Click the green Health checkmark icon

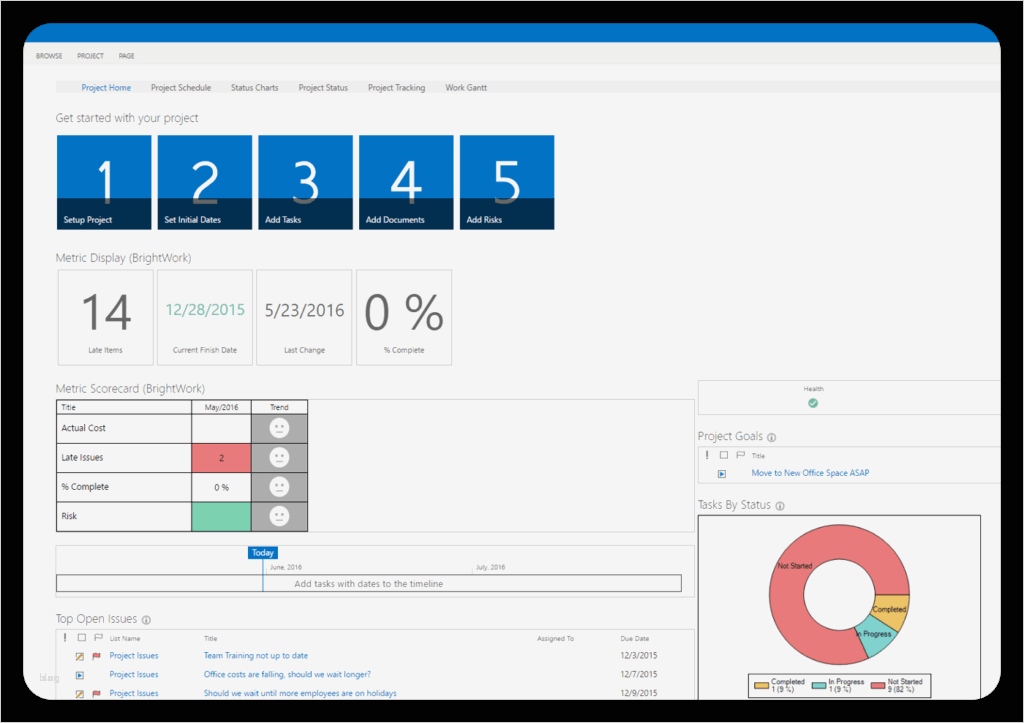click(813, 403)
